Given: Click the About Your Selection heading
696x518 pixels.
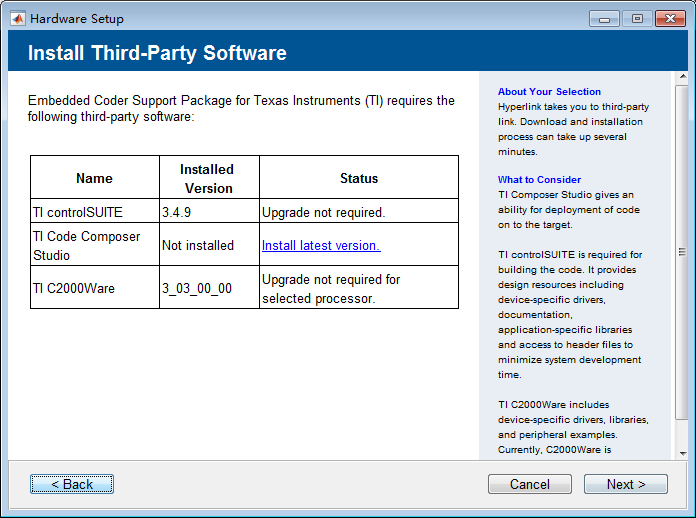Looking at the screenshot, I should coord(549,92).
